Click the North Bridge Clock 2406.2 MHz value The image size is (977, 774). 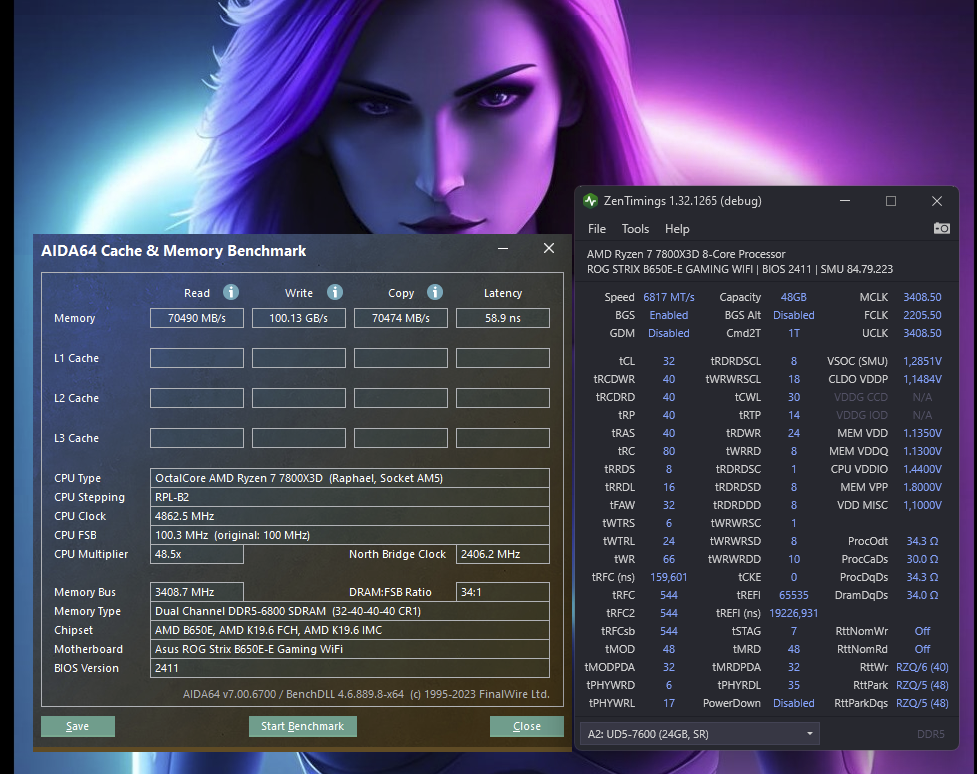tap(503, 554)
